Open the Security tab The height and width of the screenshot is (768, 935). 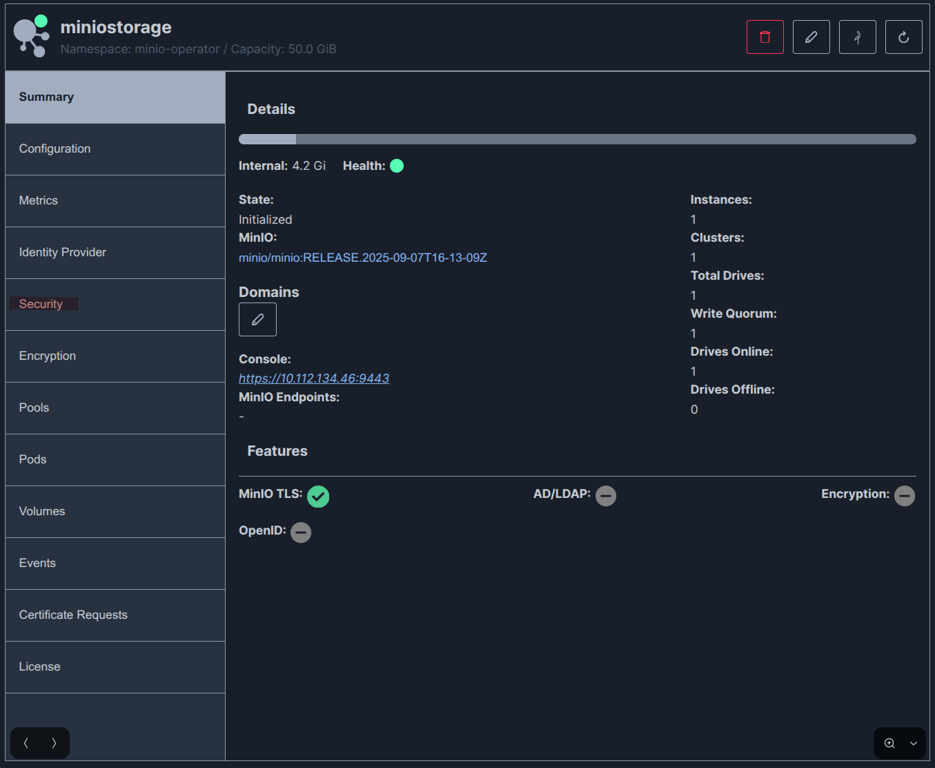[115, 305]
